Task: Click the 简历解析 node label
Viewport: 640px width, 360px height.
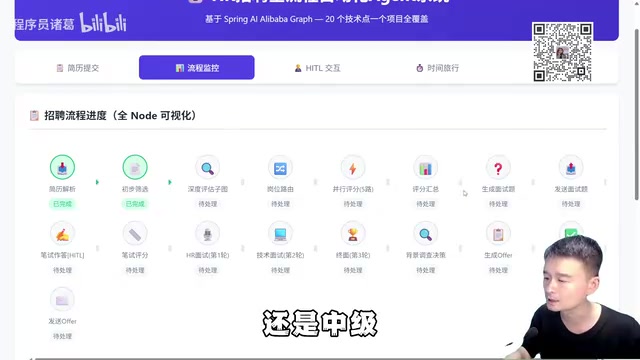Action: pos(62,189)
